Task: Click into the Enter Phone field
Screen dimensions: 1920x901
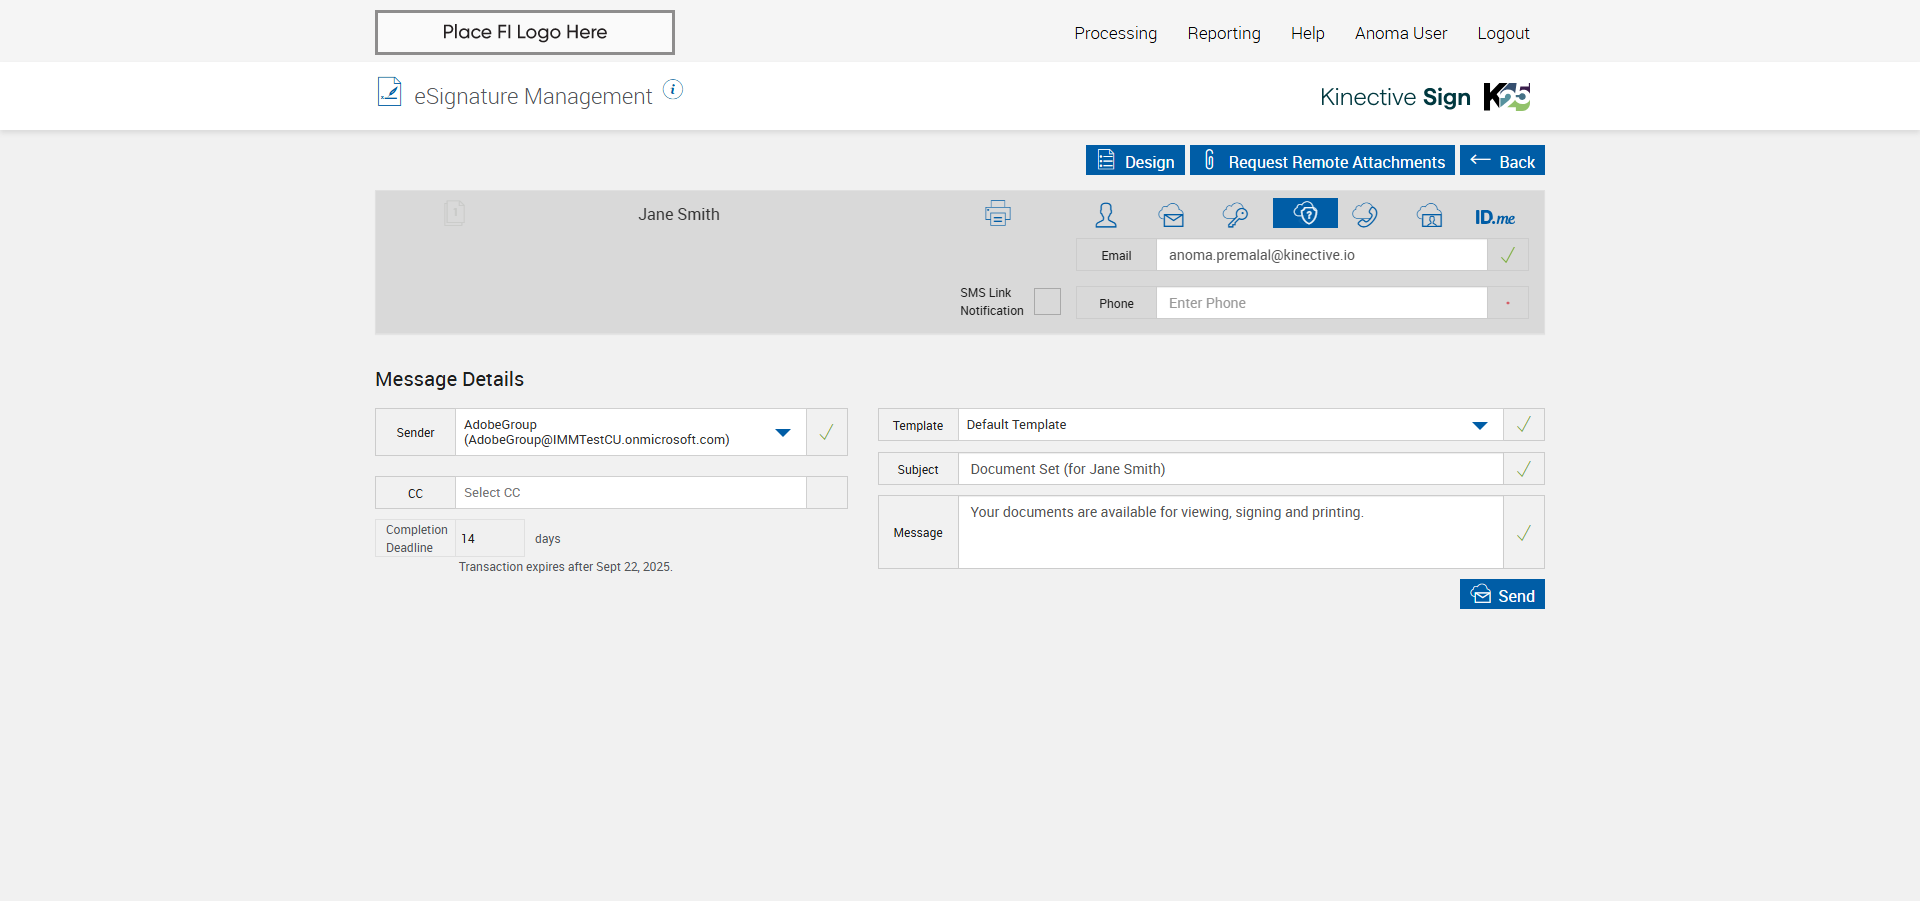Action: pyautogui.click(x=1320, y=303)
